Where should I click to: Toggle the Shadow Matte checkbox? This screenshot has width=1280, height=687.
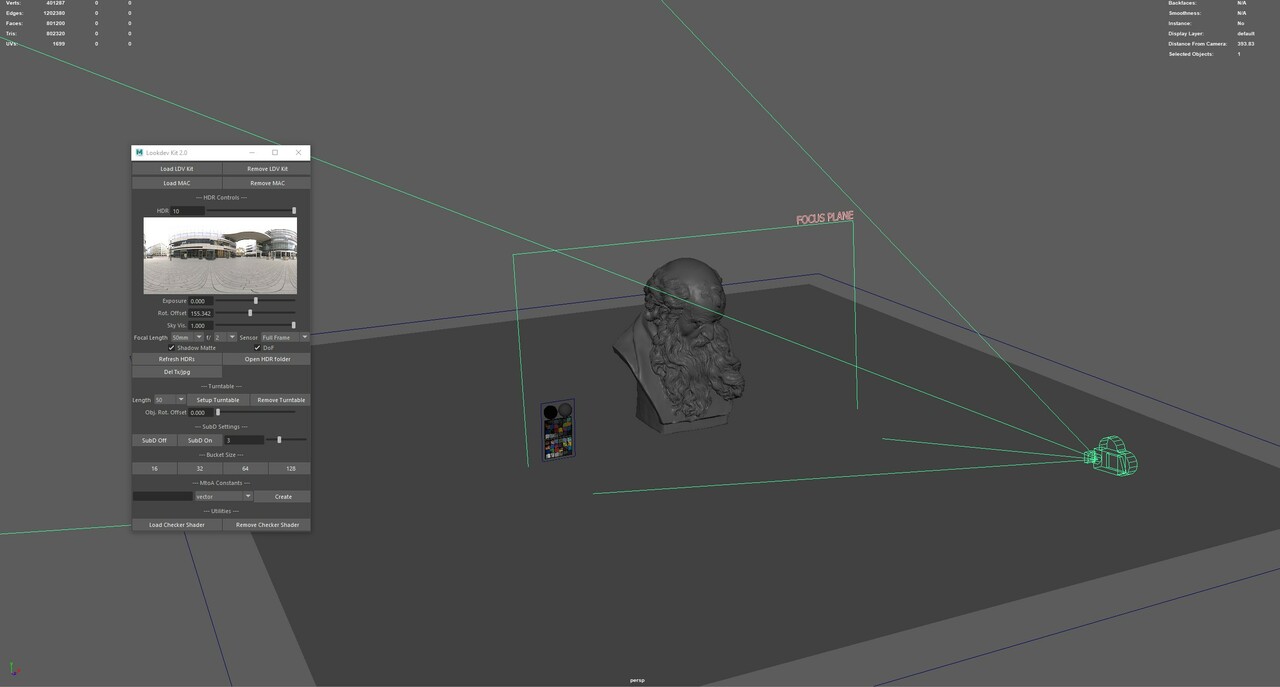[x=171, y=348]
